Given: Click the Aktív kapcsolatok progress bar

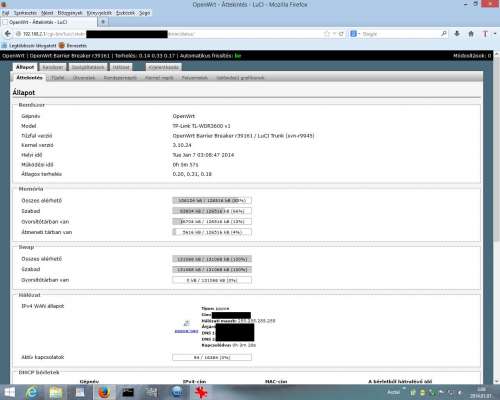Looking at the screenshot, I should 212,357.
